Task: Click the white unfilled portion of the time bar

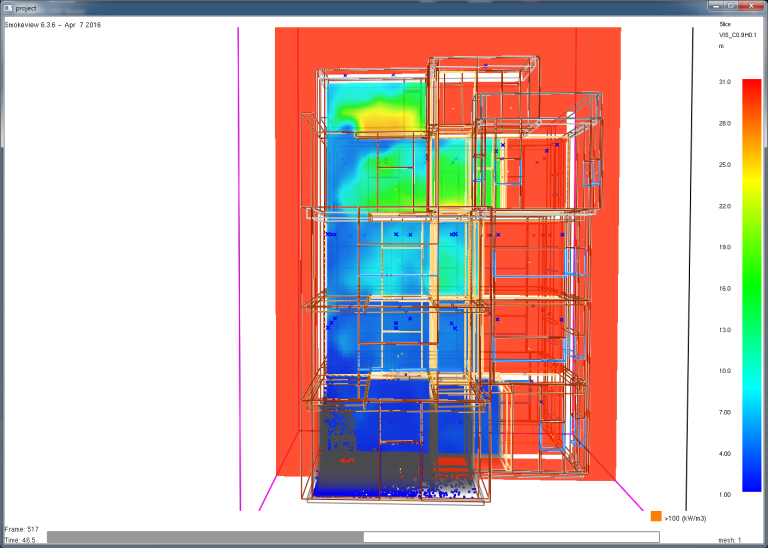Action: pos(511,537)
